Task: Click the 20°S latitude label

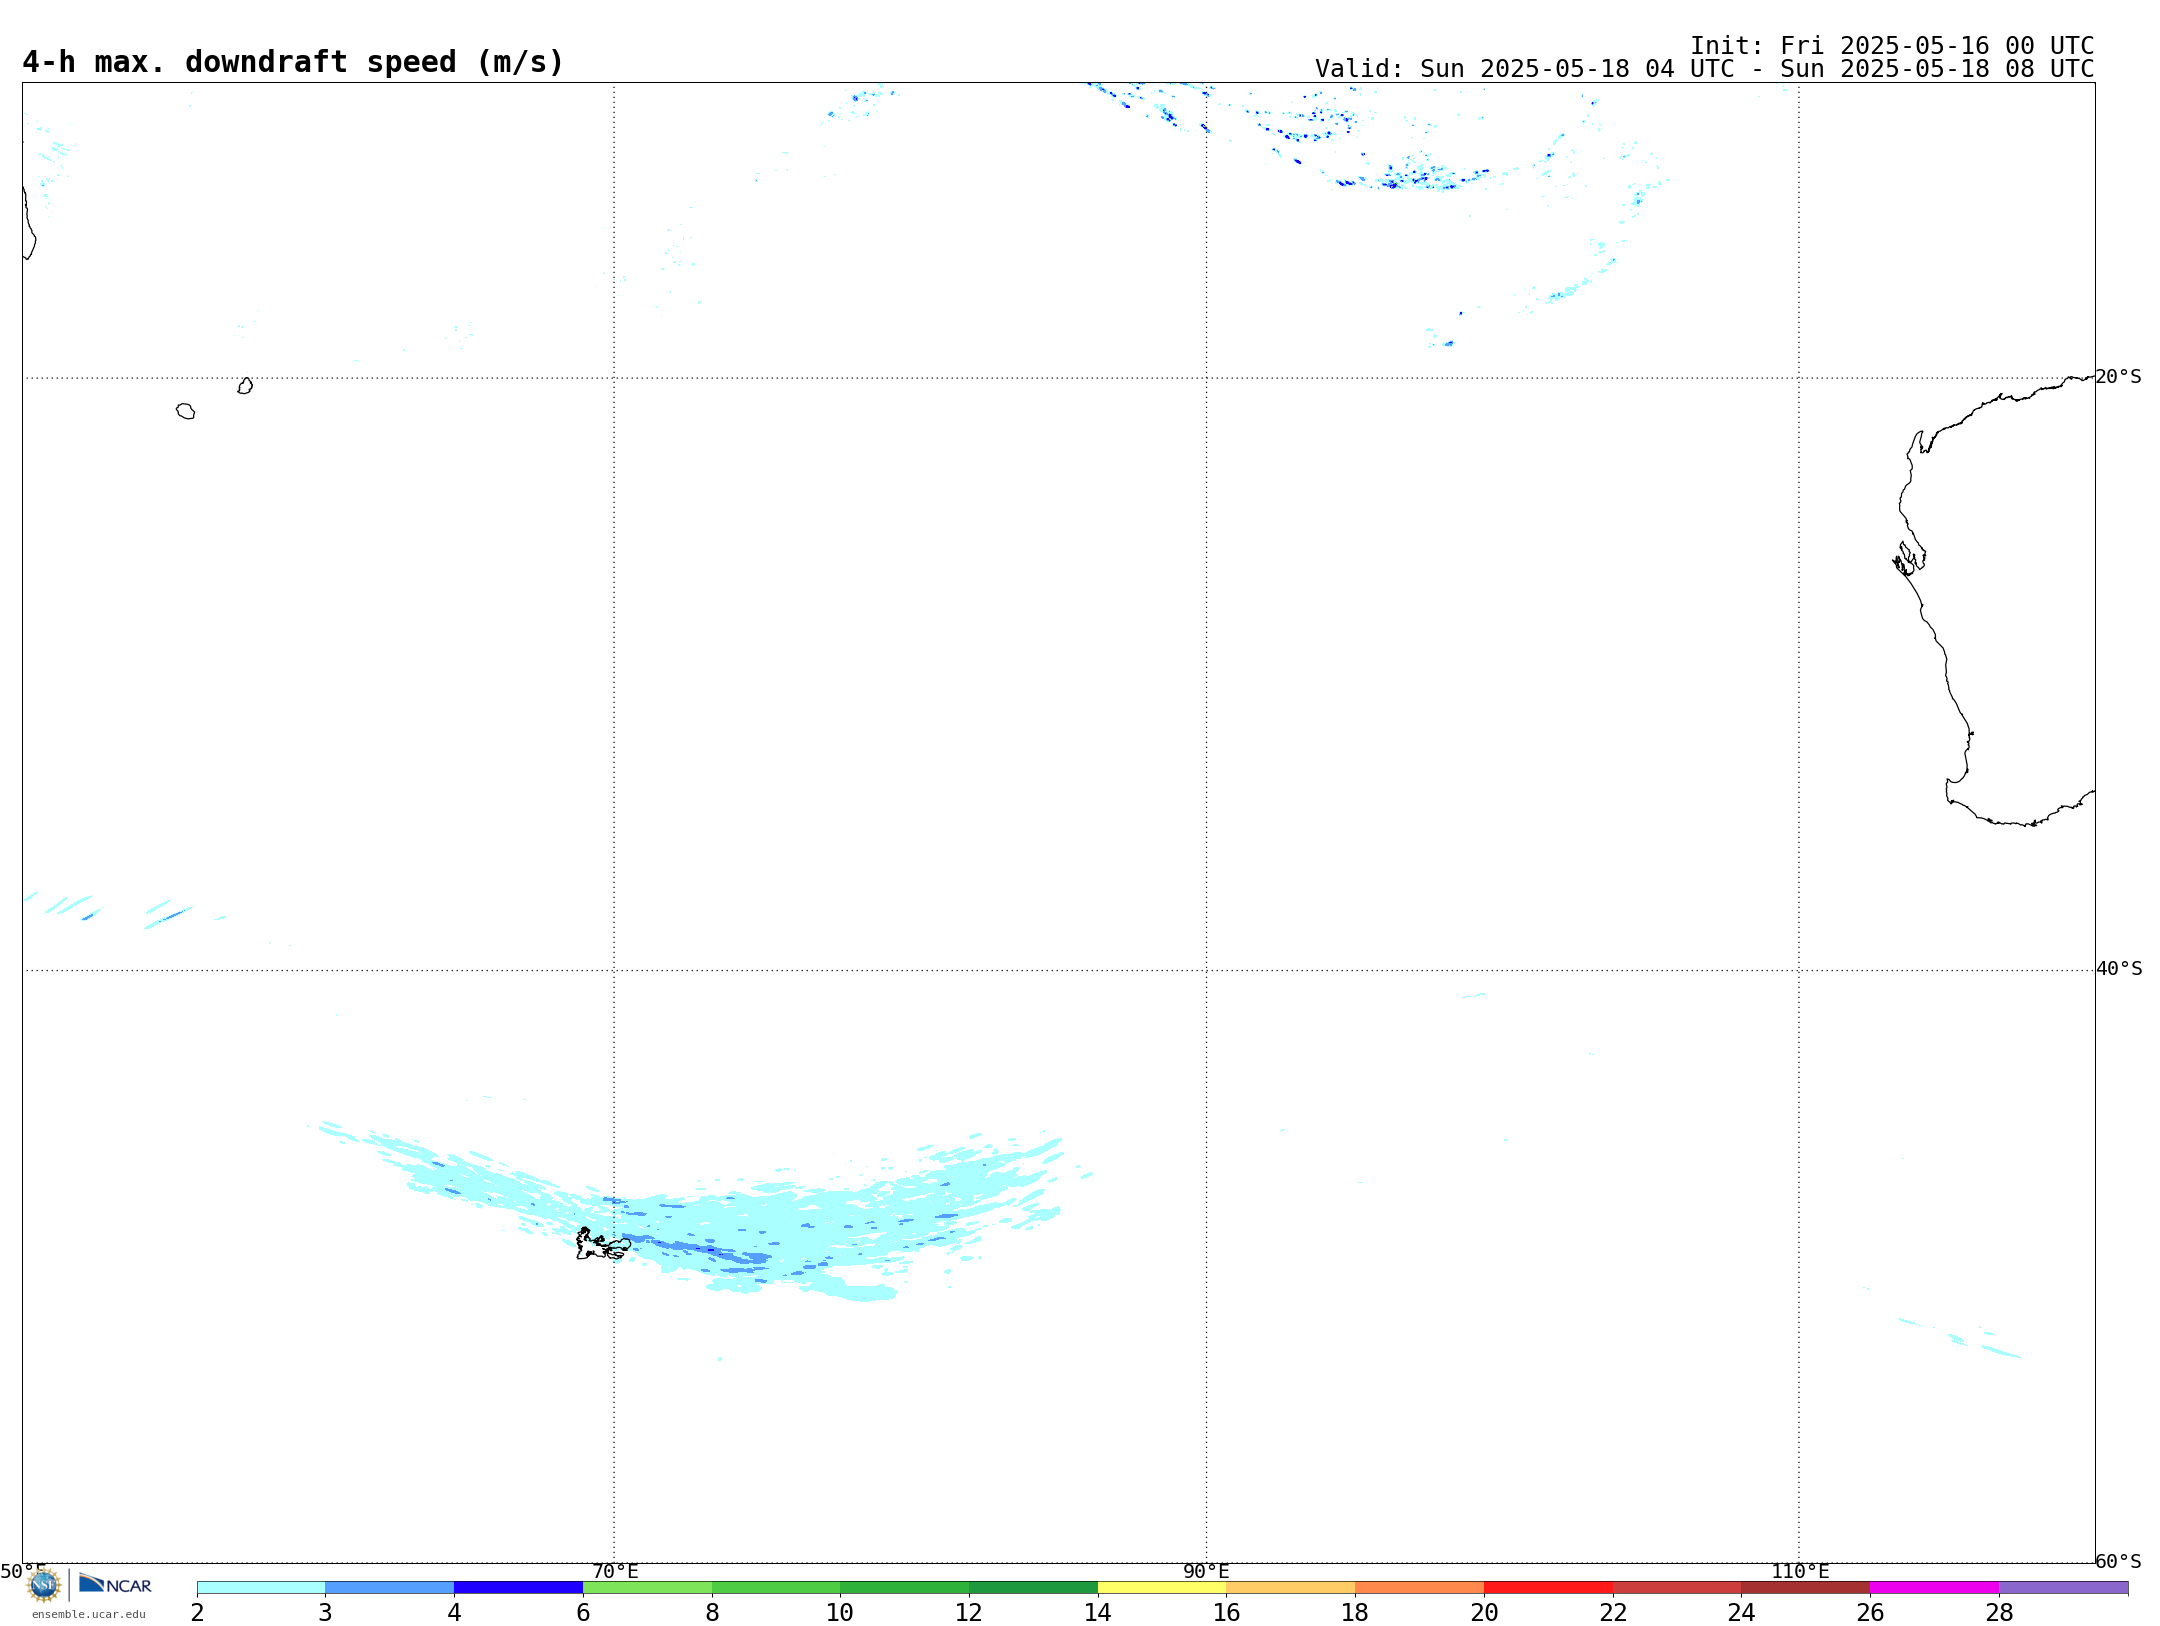Action: (2118, 377)
